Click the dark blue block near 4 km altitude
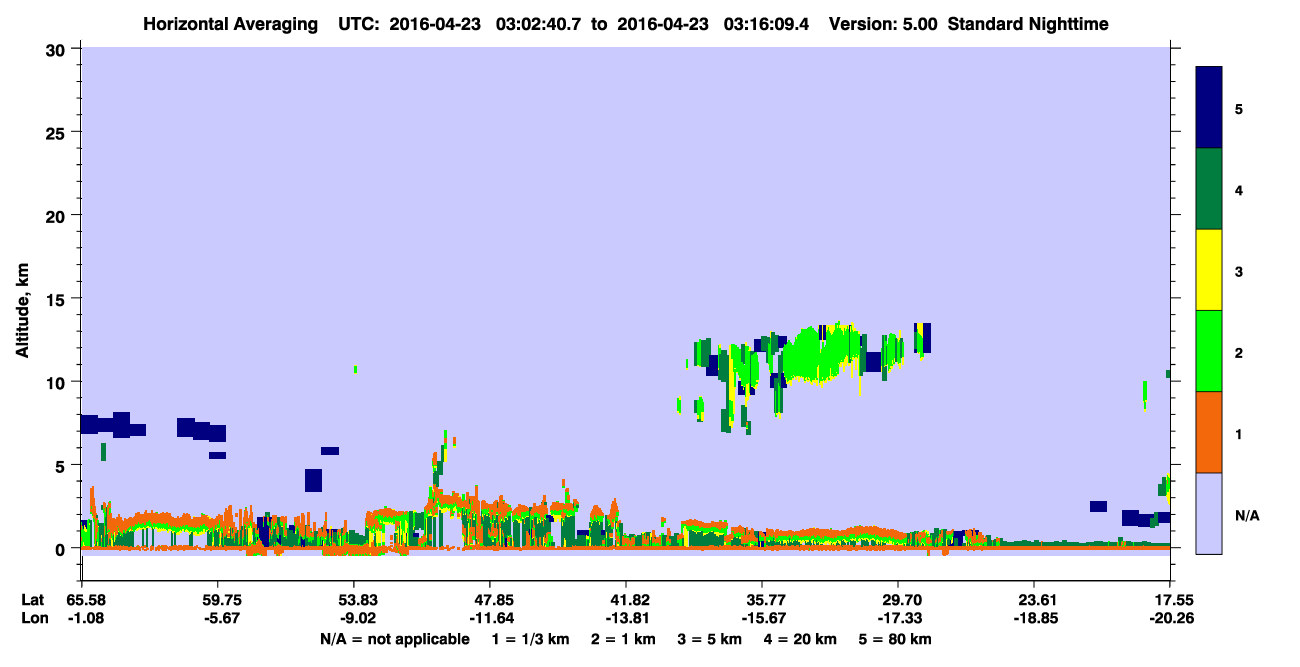The width and height of the screenshot is (1300, 667). tap(313, 480)
